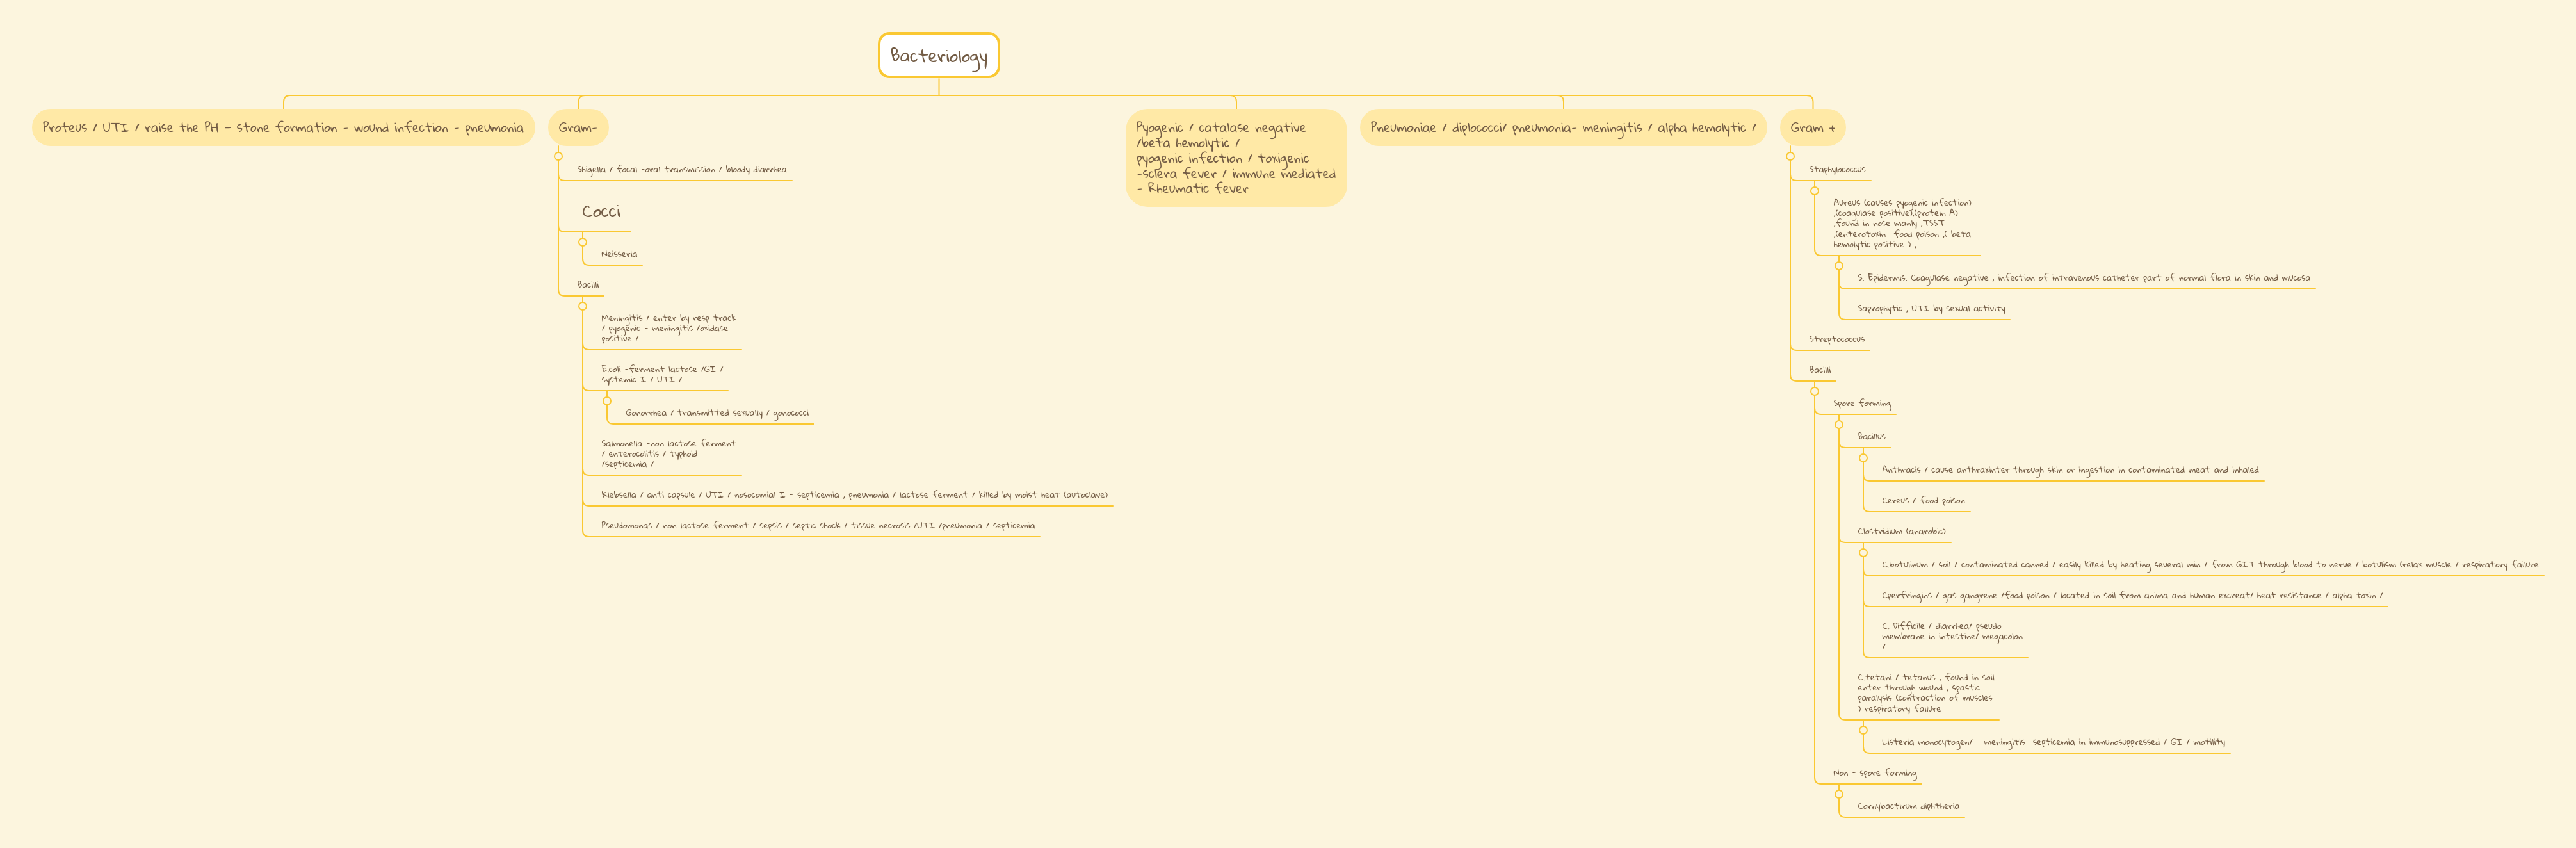Toggle the dot above the Gonorrhea node
Viewport: 2576px width, 848px height.
[x=607, y=401]
